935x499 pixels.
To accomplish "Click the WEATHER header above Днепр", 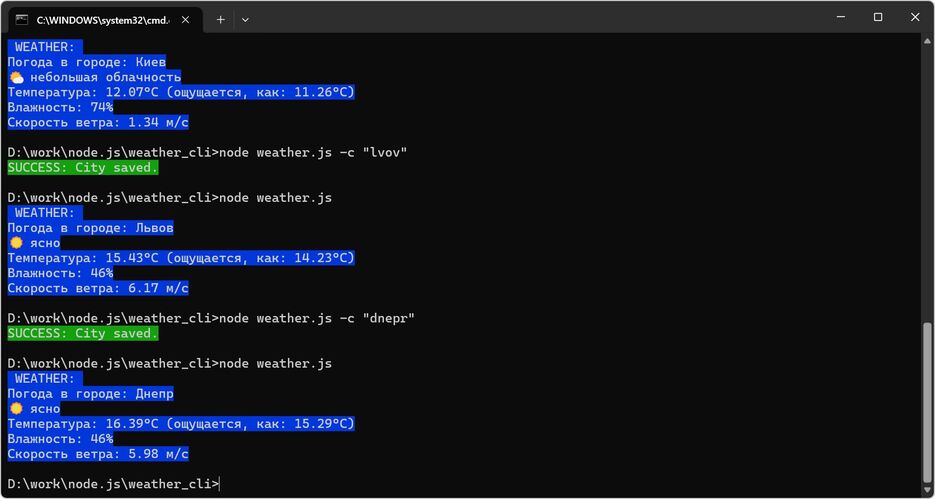I will tap(45, 379).
